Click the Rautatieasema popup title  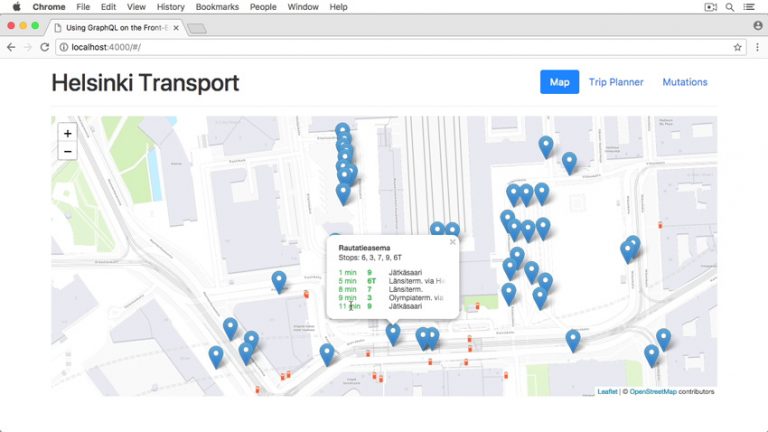click(x=364, y=248)
